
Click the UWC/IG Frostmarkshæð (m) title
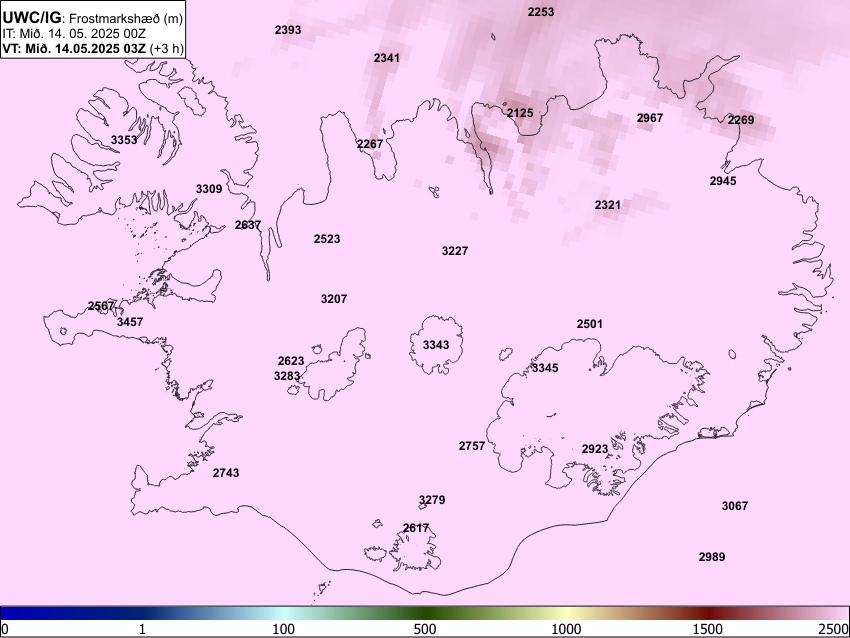pos(93,17)
